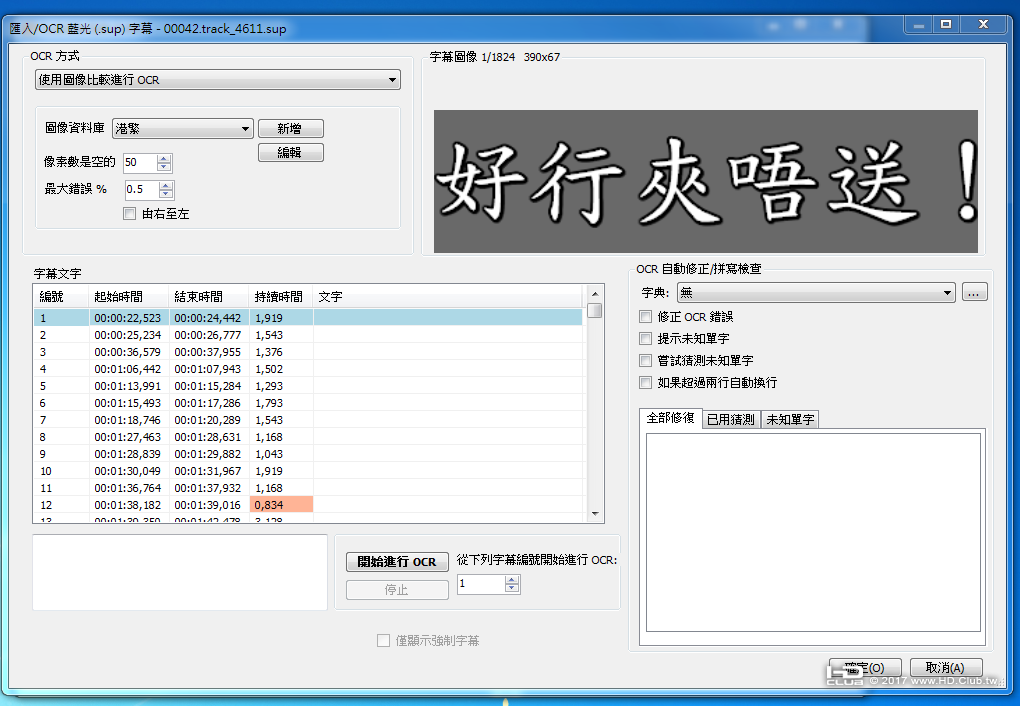Check 嘗試猜測未知單字

pos(645,361)
